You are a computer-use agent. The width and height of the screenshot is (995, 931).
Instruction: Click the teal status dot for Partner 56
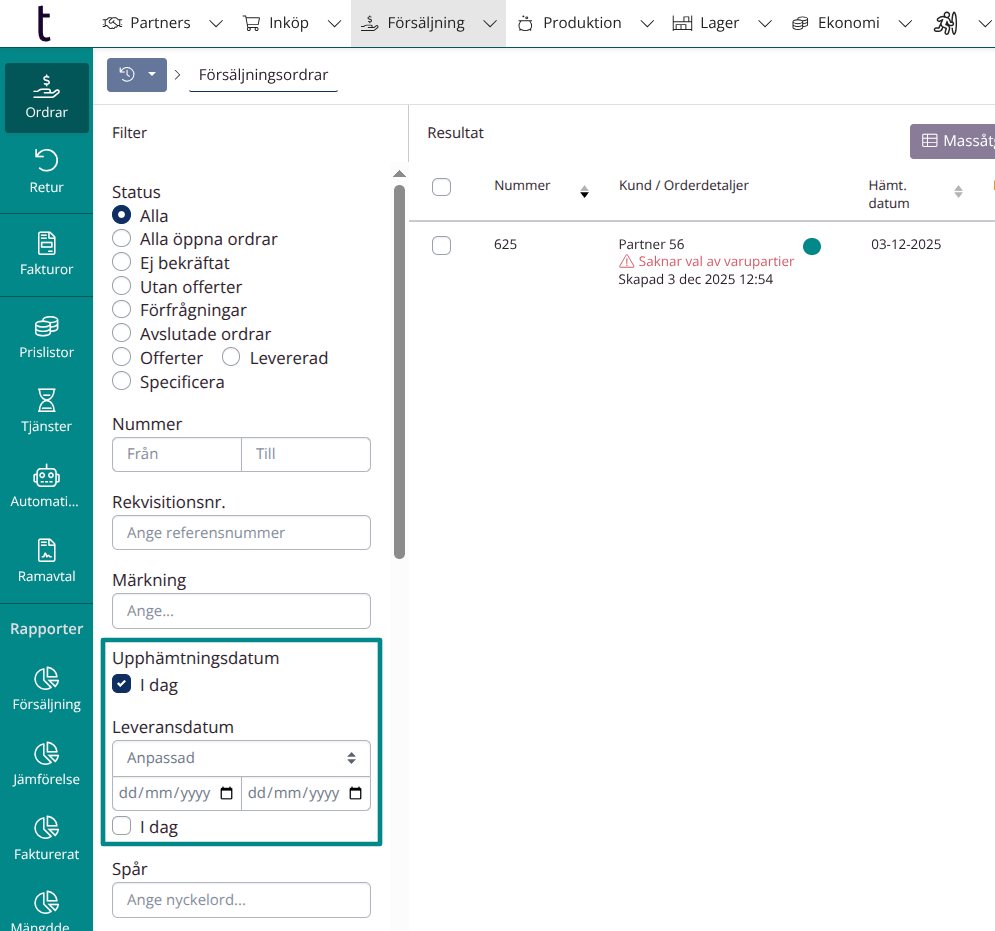coord(812,246)
